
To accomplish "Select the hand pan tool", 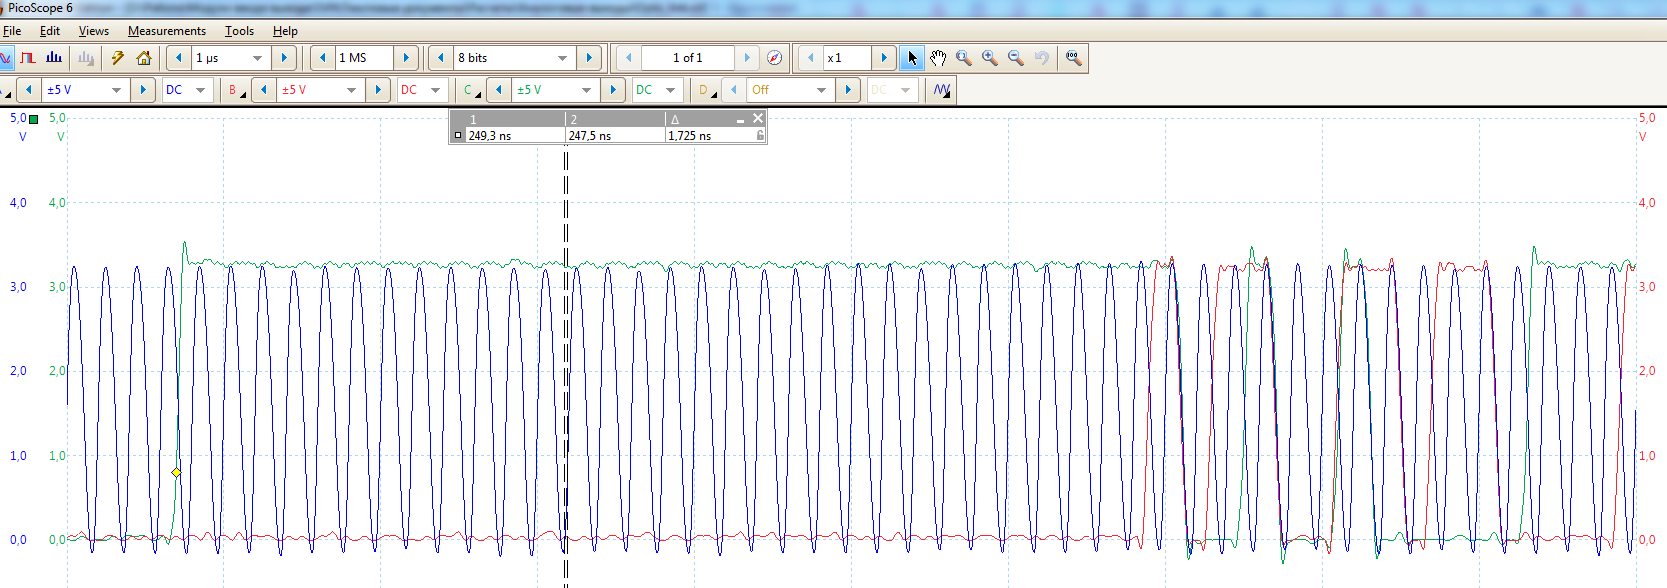I will [938, 58].
